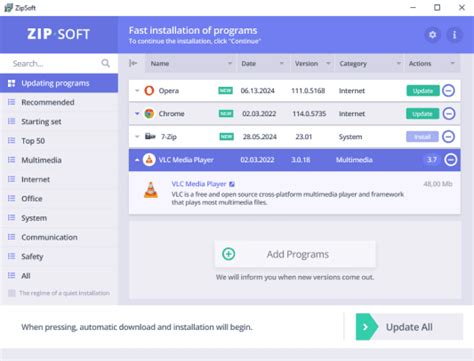Update Chrome with its Update button
Viewport: 474px width, 361px height.
(422, 114)
